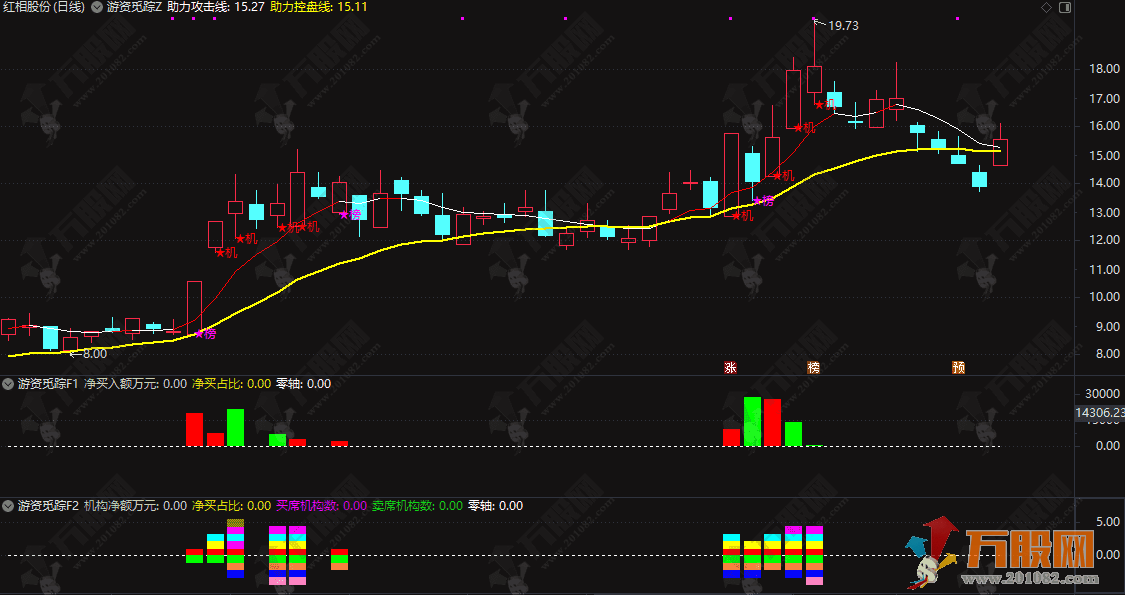Click the 8.00 low price label
Viewport: 1125px width, 595px height.
93,353
